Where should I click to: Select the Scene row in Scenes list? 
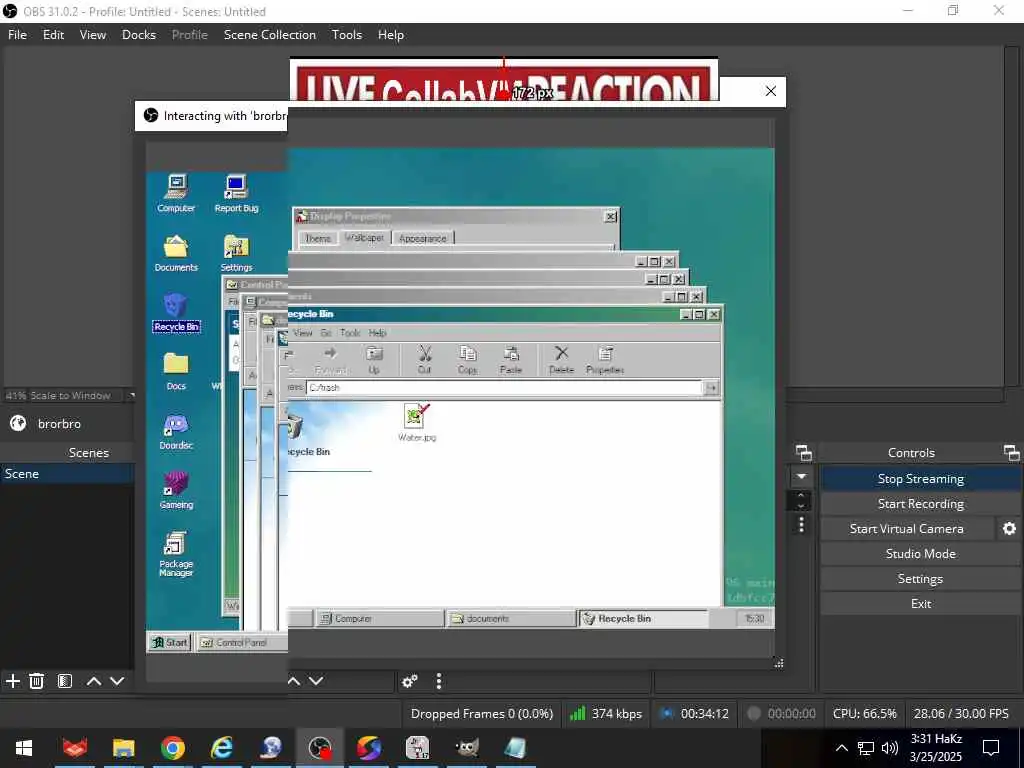(67, 473)
